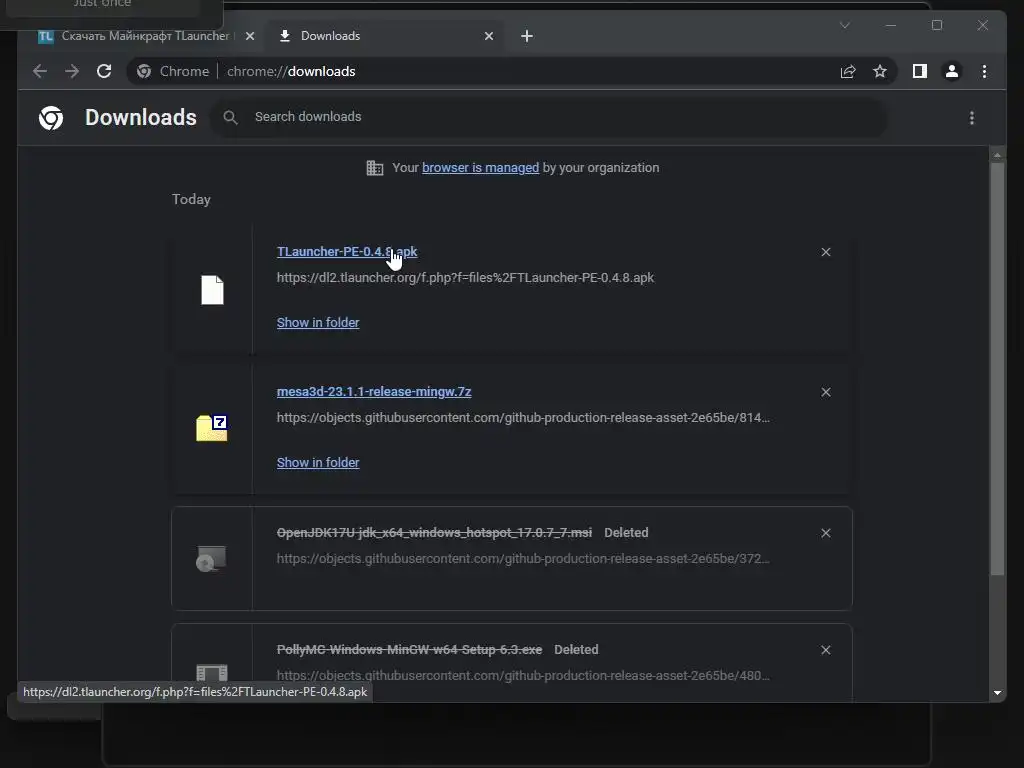
Task: Click the downloads page scrollbar thumb
Action: tap(997, 369)
